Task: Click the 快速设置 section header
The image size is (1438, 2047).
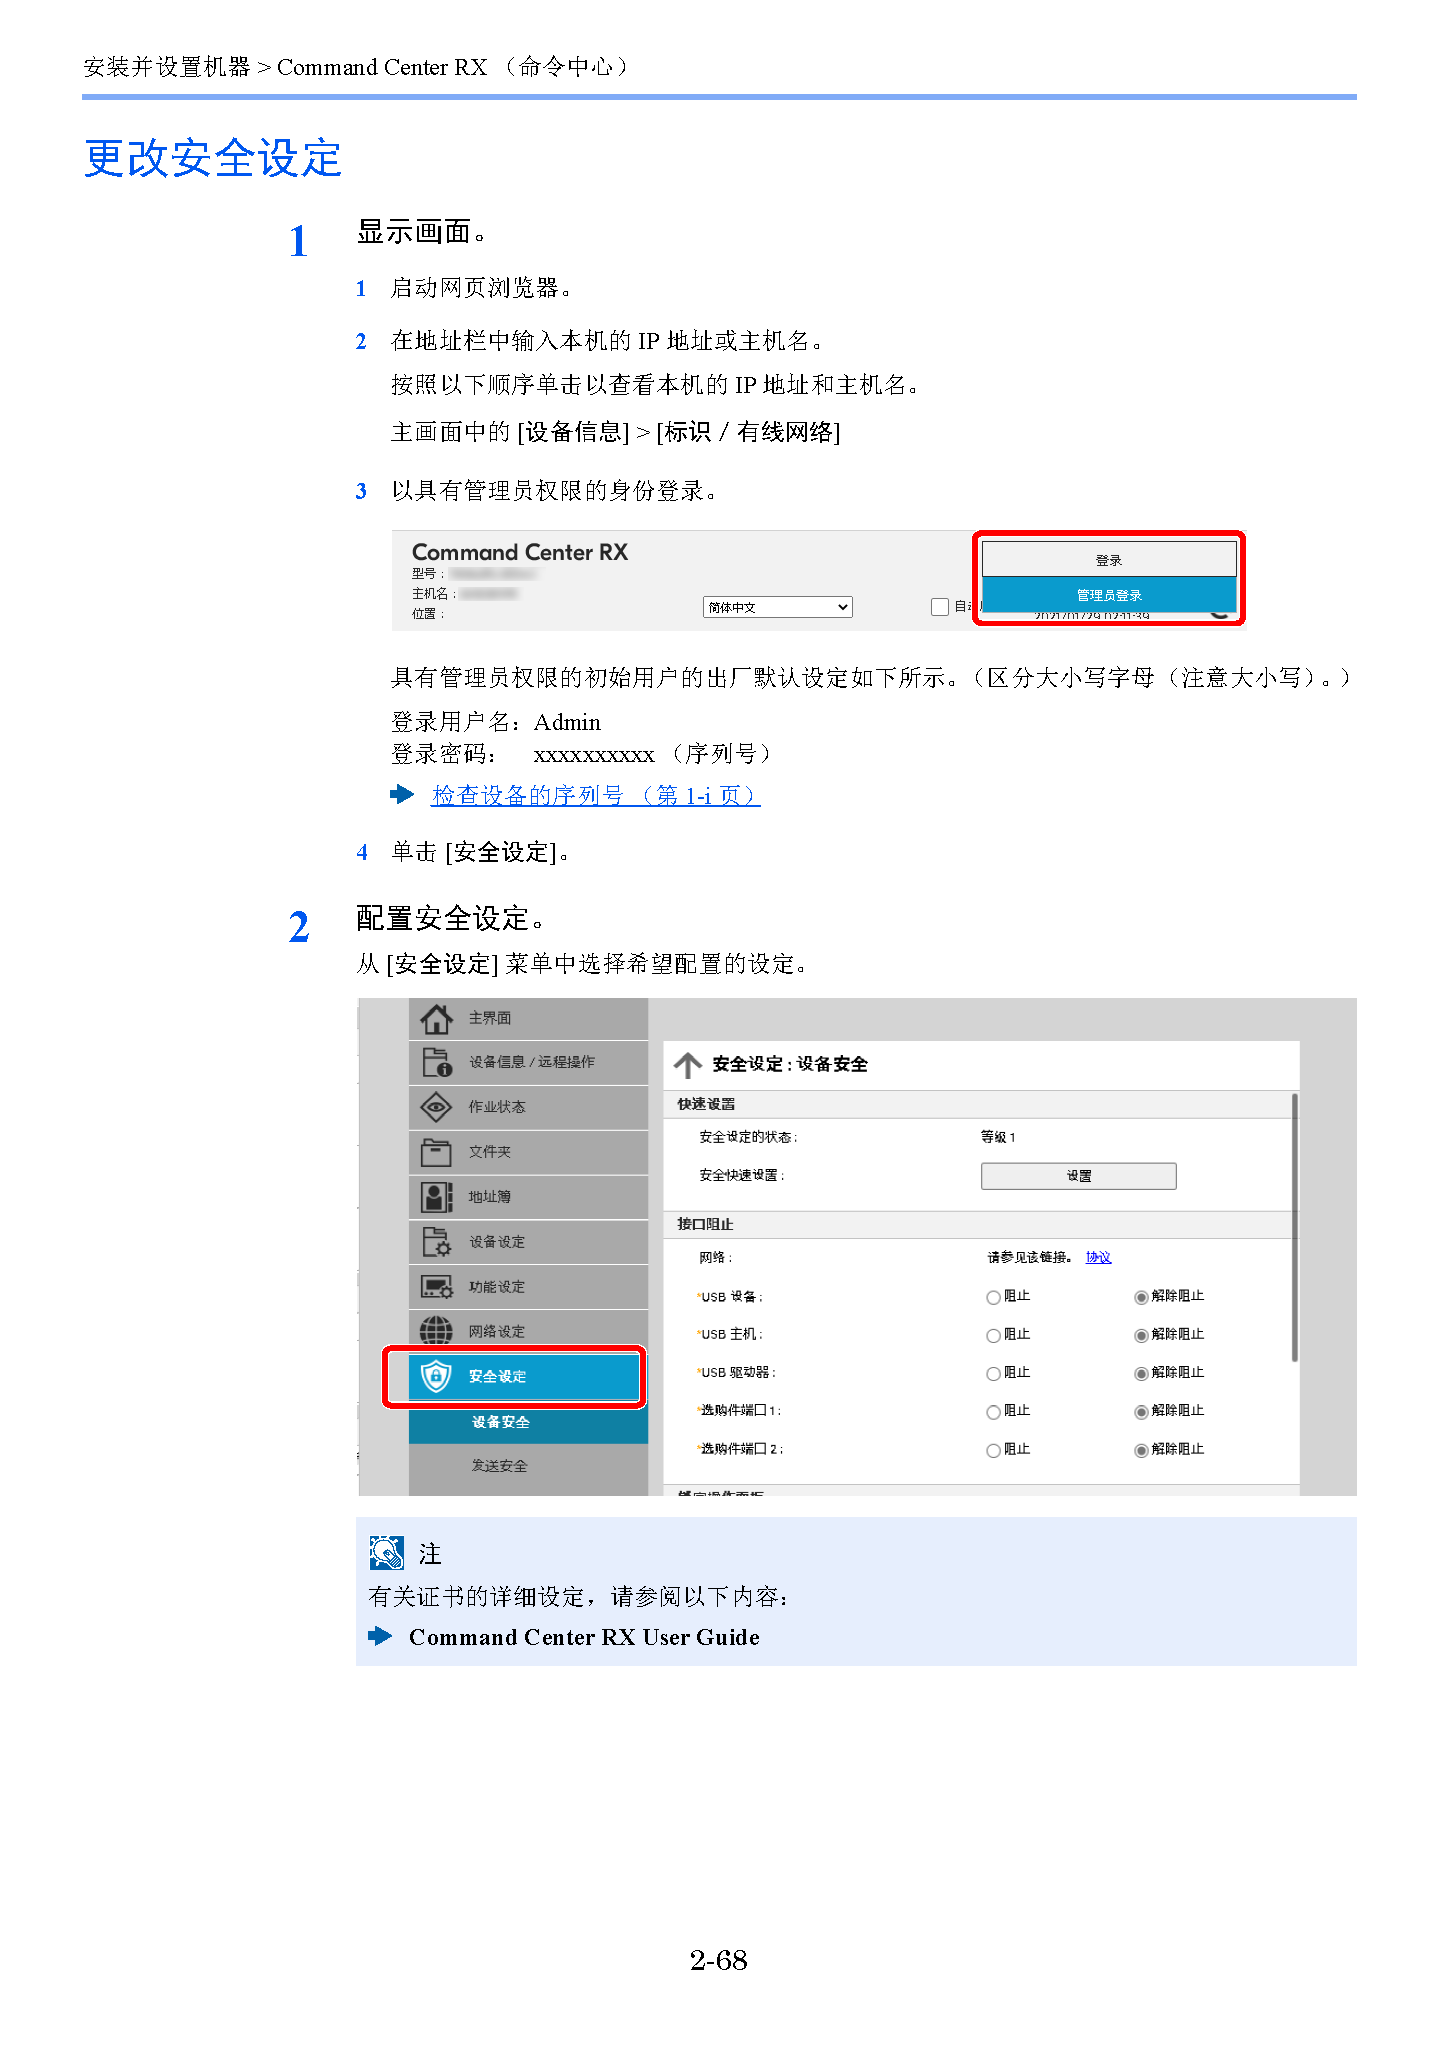Action: coord(980,1104)
